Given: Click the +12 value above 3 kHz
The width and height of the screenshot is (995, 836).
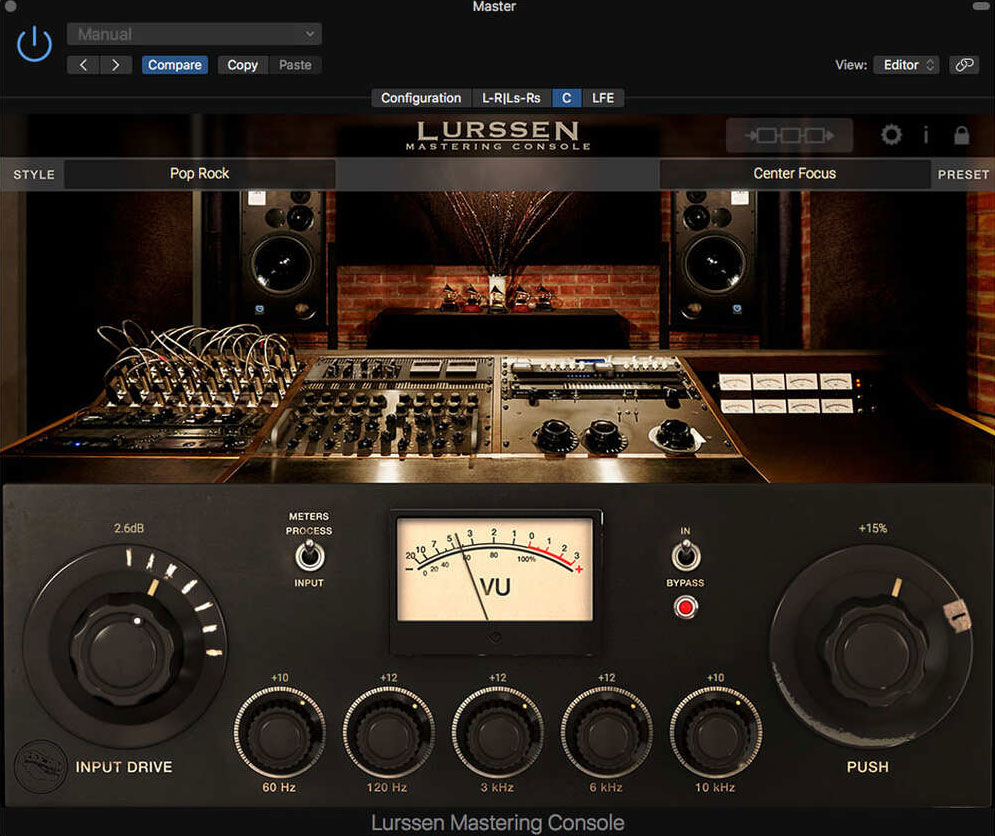Looking at the screenshot, I should (x=498, y=678).
